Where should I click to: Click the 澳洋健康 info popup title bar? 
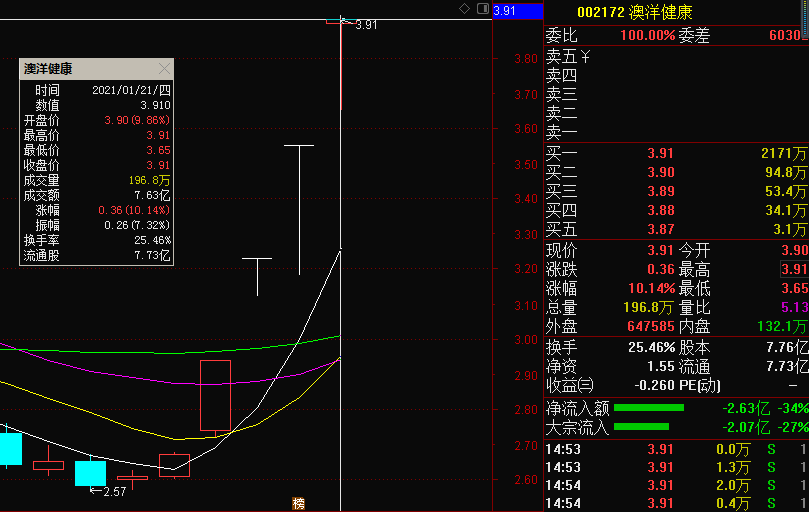coord(96,69)
